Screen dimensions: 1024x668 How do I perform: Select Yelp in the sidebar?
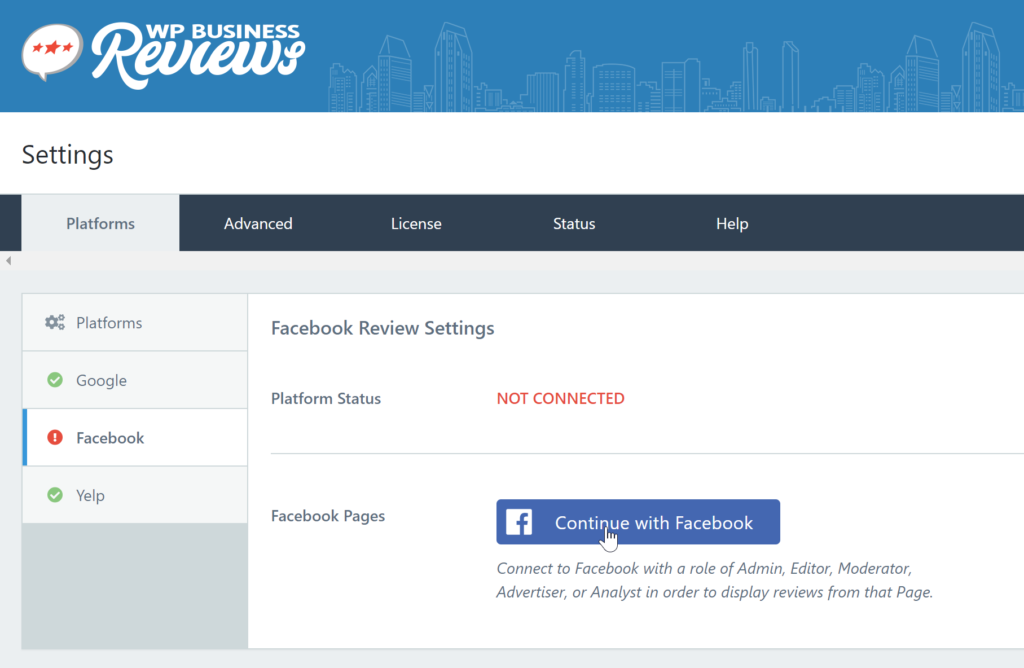(x=135, y=495)
